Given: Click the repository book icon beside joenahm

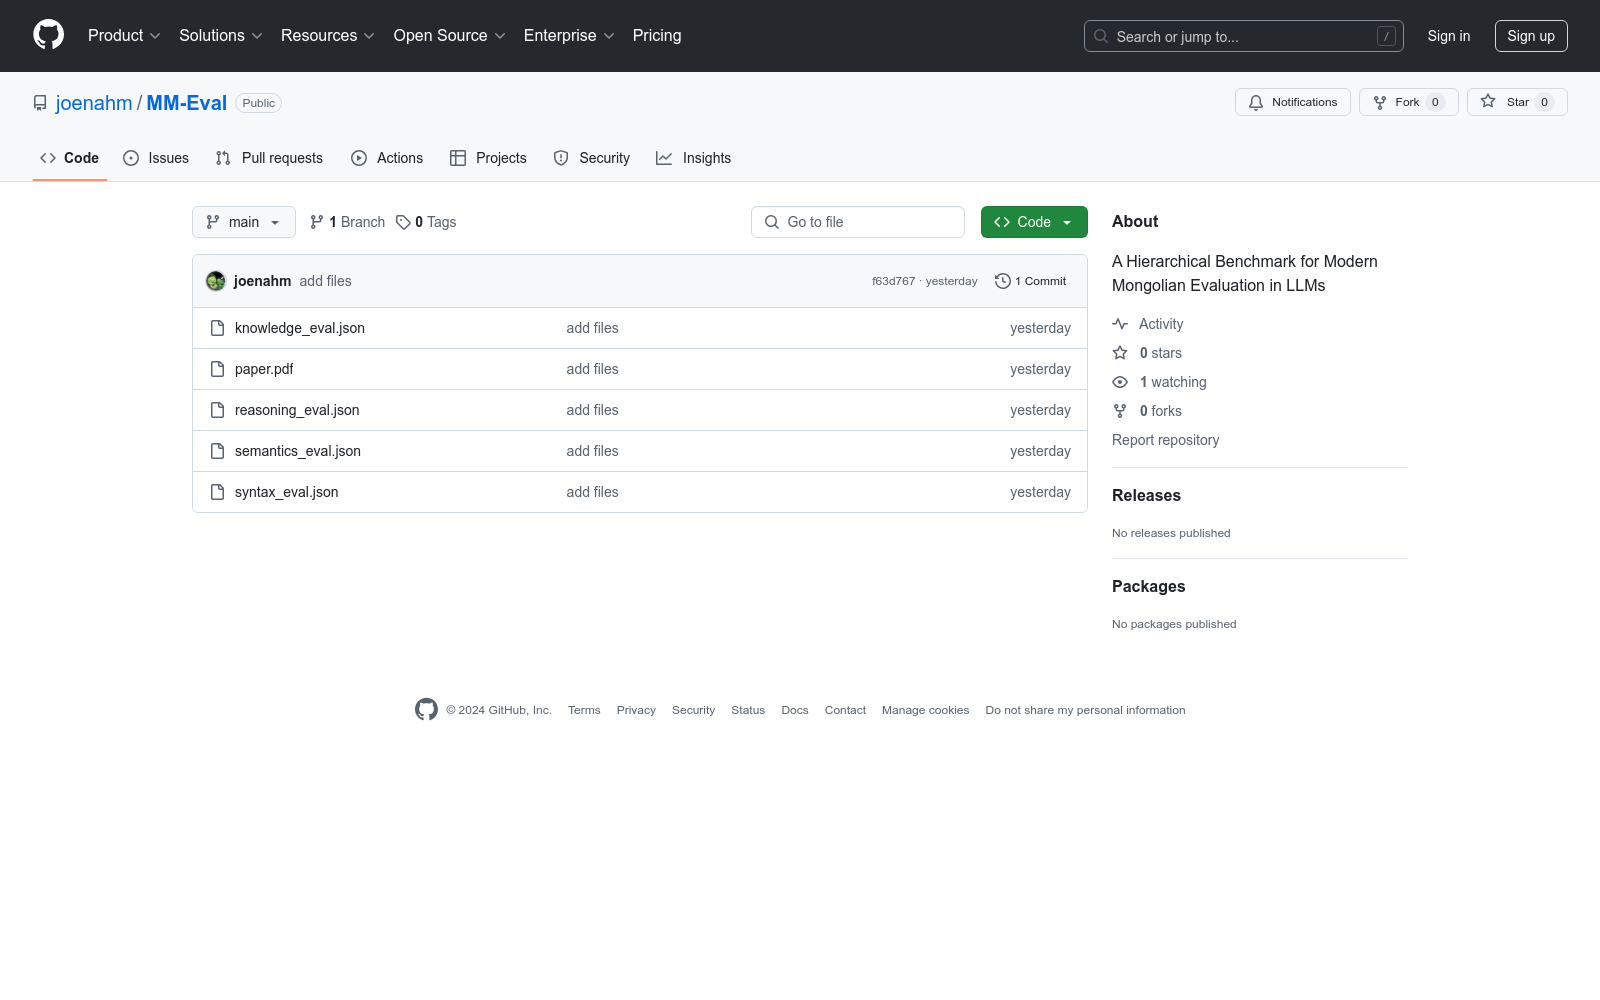Looking at the screenshot, I should pyautogui.click(x=40, y=103).
